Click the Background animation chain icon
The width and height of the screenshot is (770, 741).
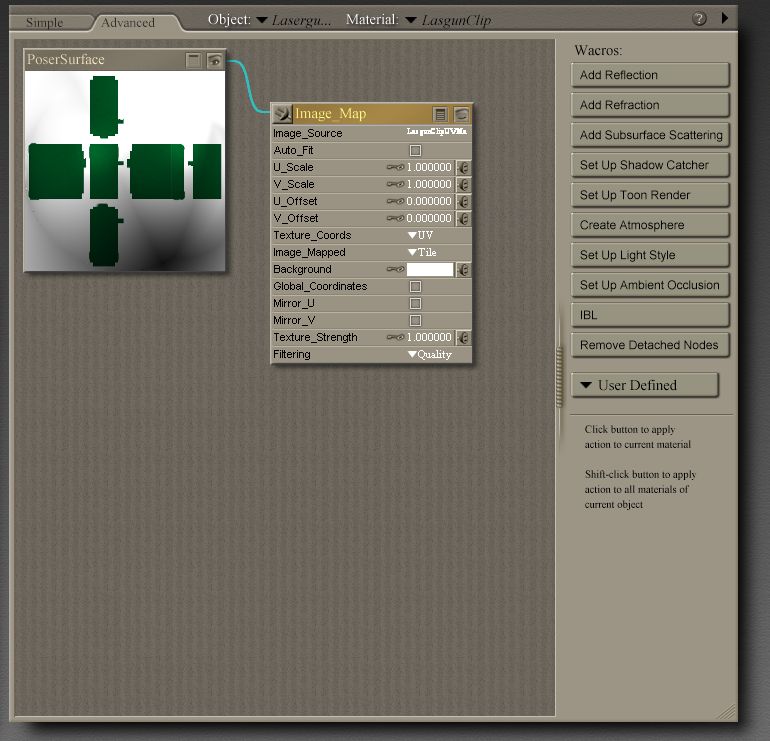(x=395, y=270)
